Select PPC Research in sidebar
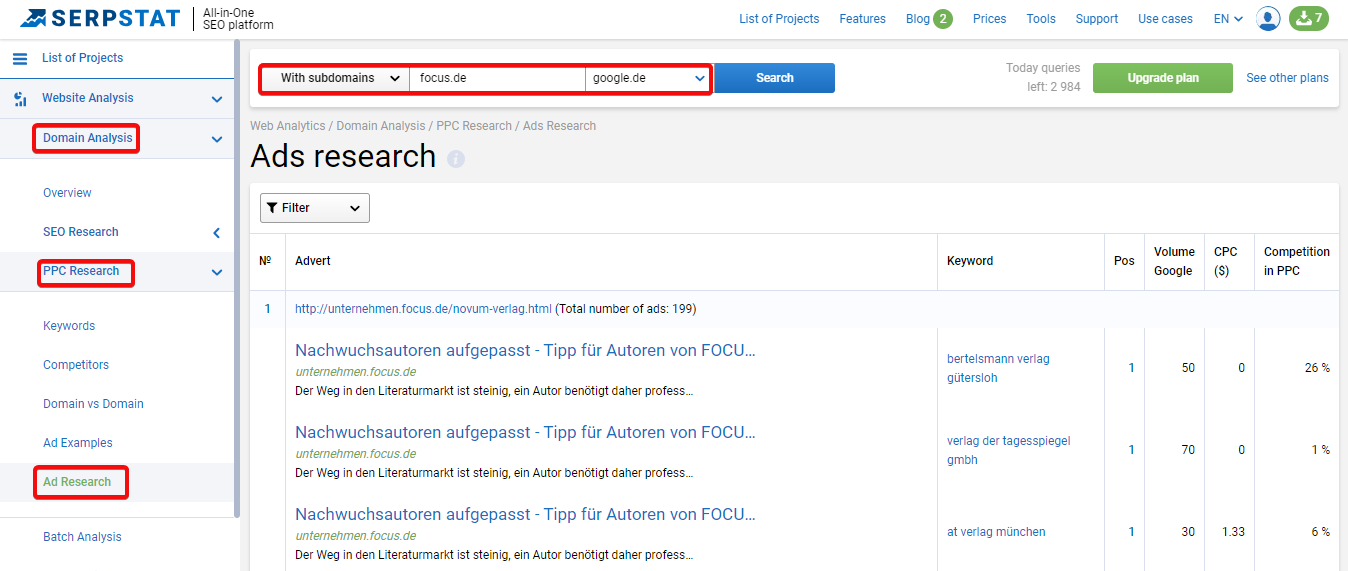Image resolution: width=1348 pixels, height=571 pixels. tap(81, 271)
